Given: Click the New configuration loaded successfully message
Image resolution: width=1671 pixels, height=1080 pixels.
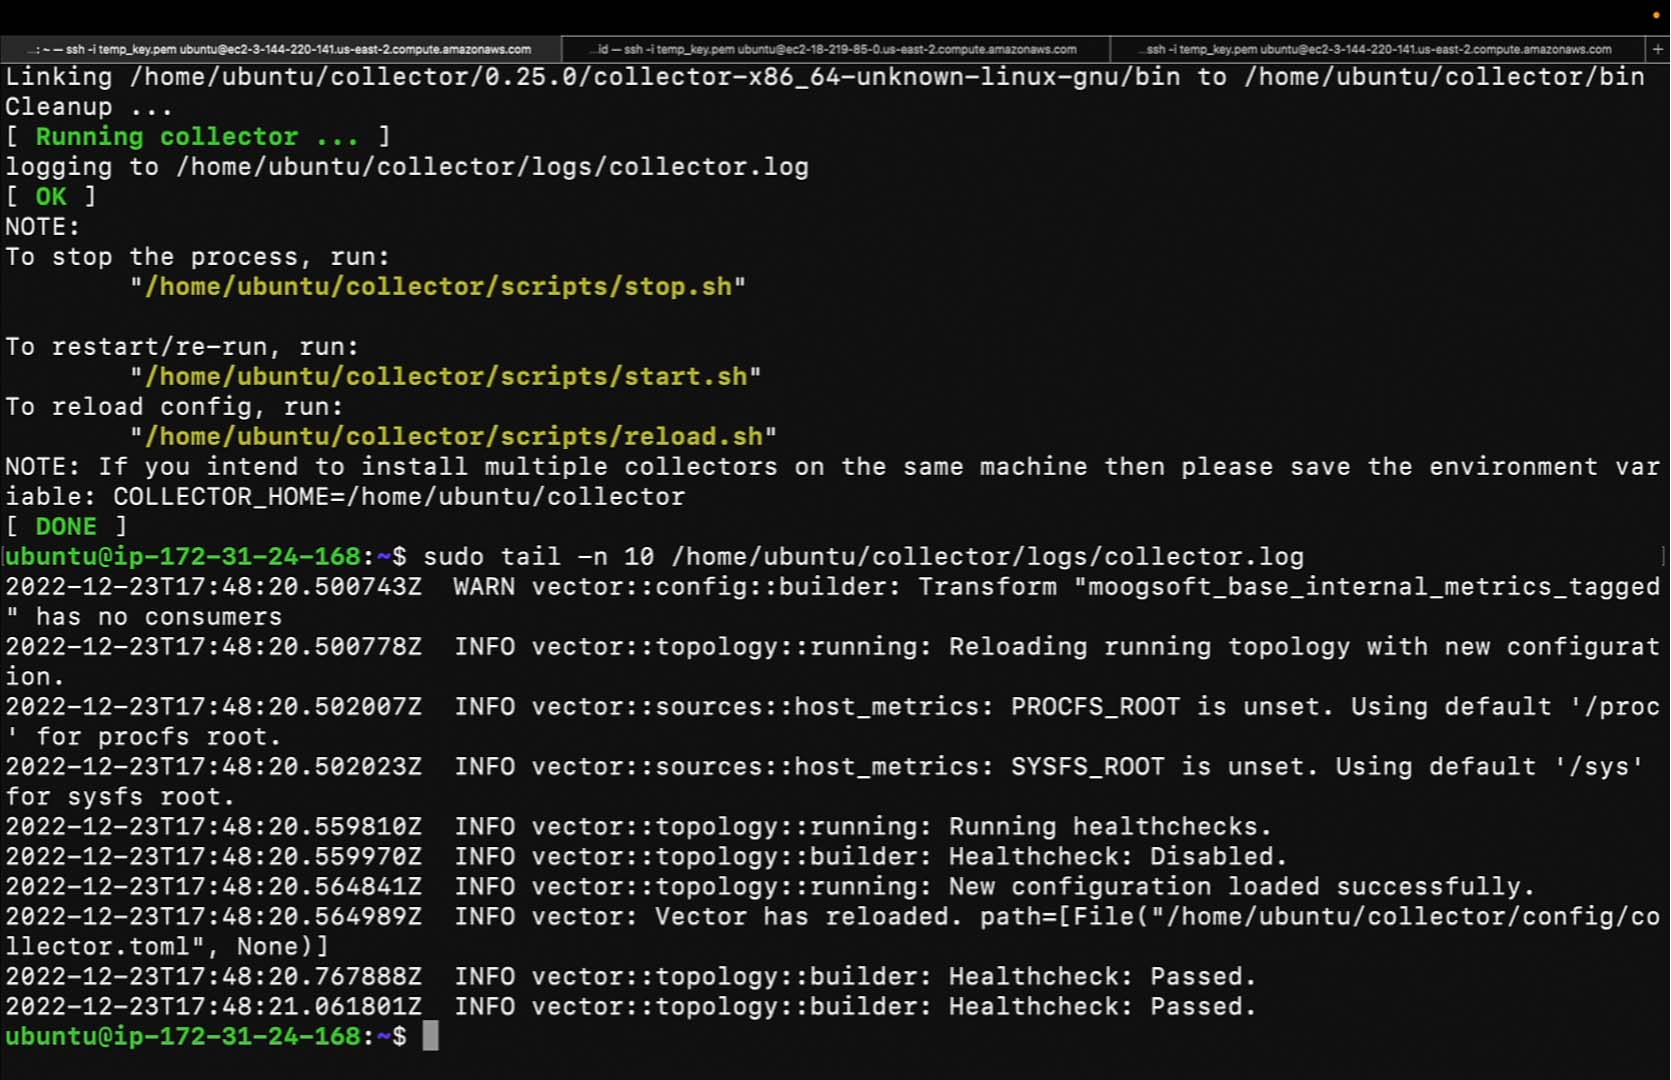Looking at the screenshot, I should click(1241, 887).
